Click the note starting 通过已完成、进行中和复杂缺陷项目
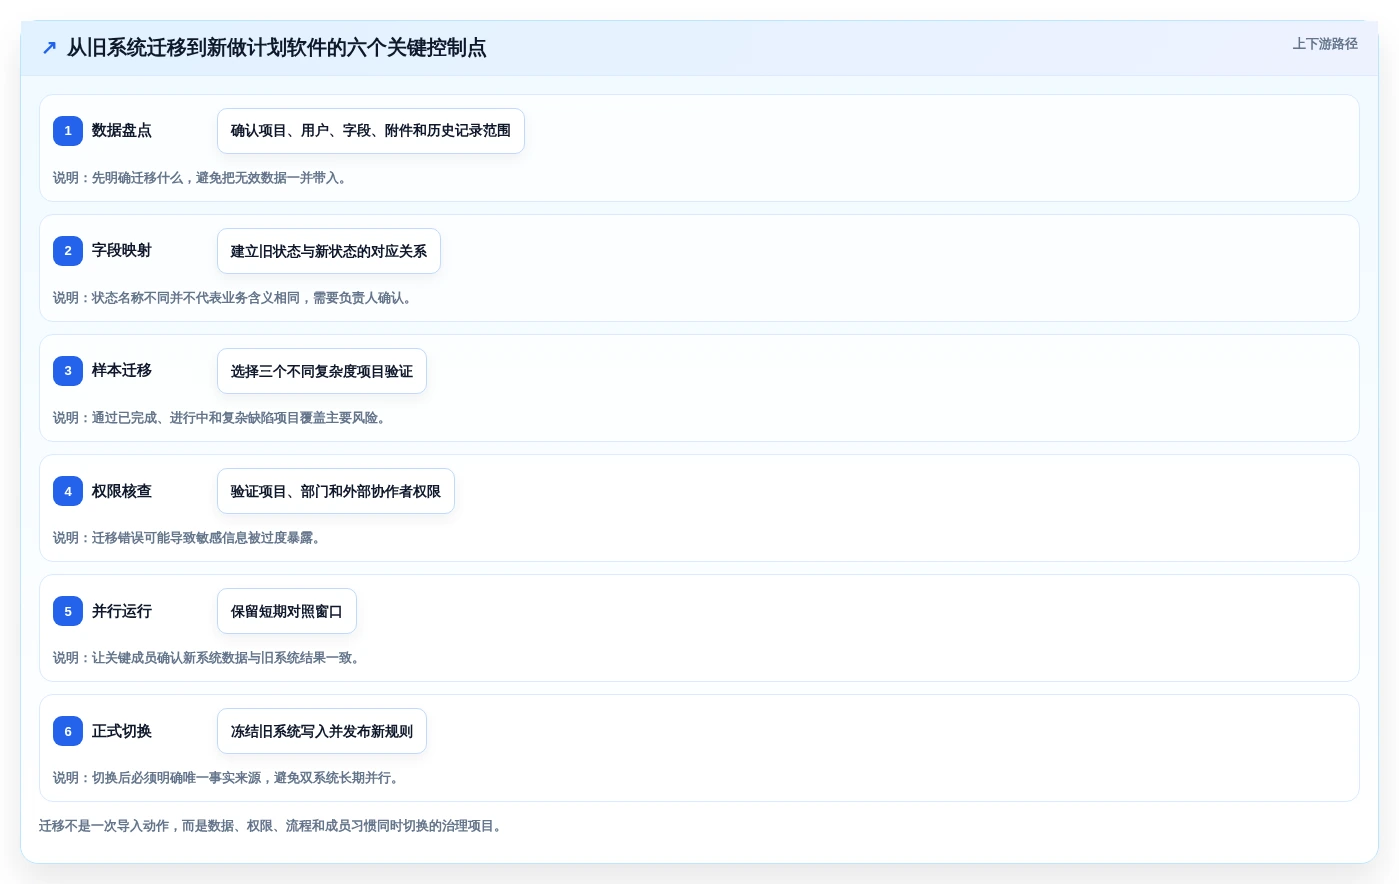Screen dimensions: 1399x884 (x=219, y=418)
